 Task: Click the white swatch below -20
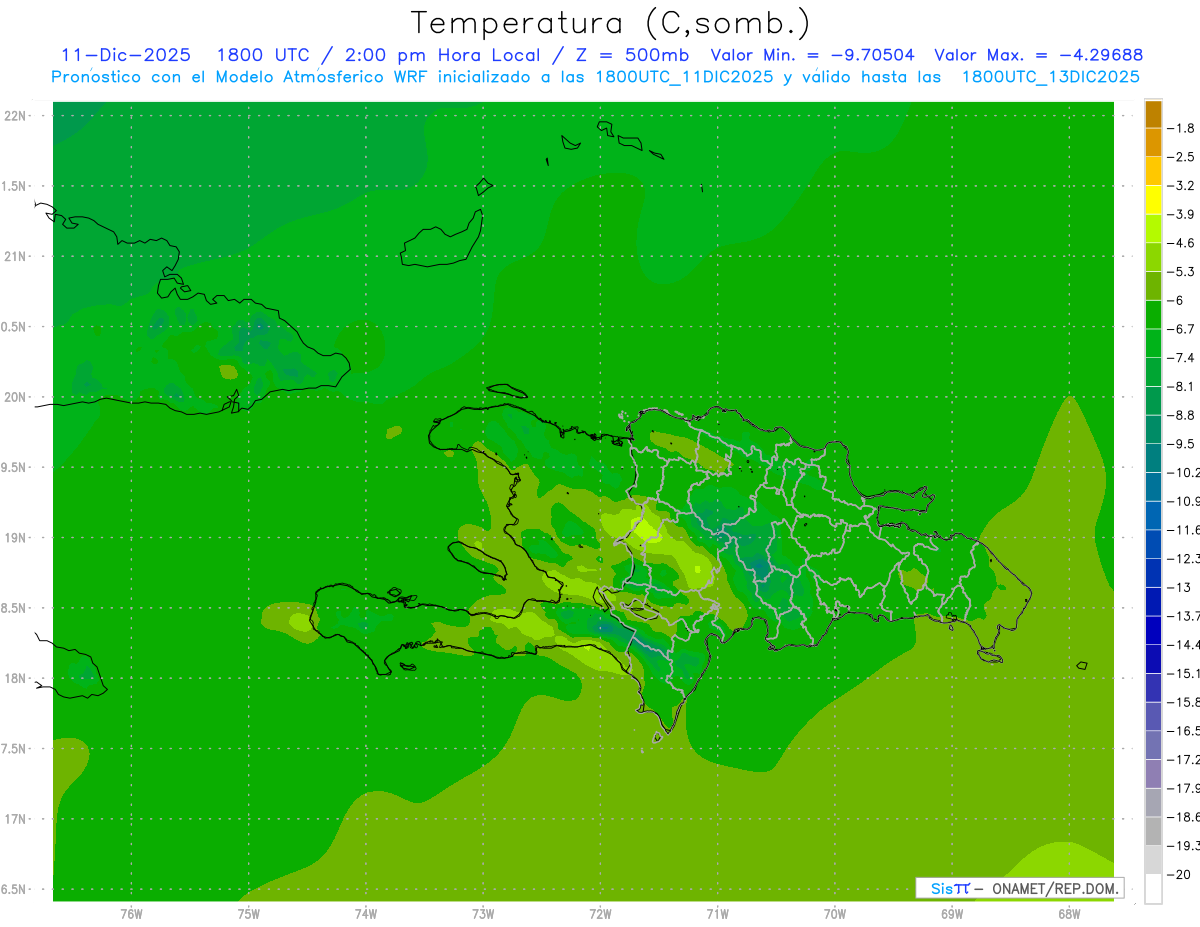point(1153,888)
